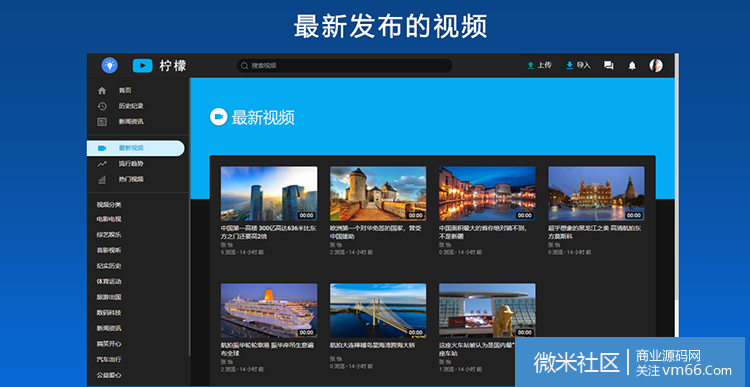Open 流行趋势 trending in the sidebar
Screen dimensions: 750x387
click(x=136, y=164)
